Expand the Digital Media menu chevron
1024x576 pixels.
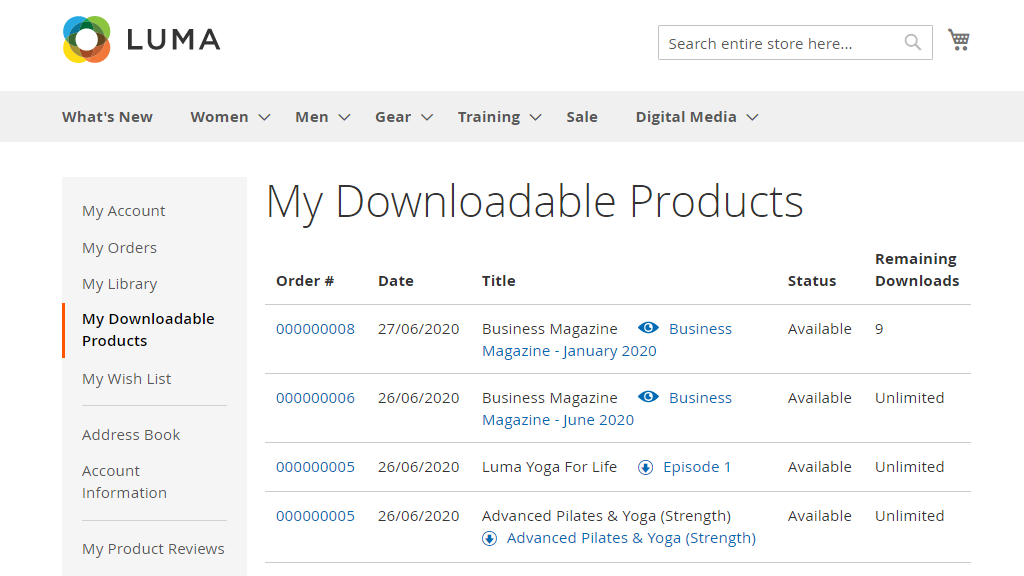[x=752, y=118]
